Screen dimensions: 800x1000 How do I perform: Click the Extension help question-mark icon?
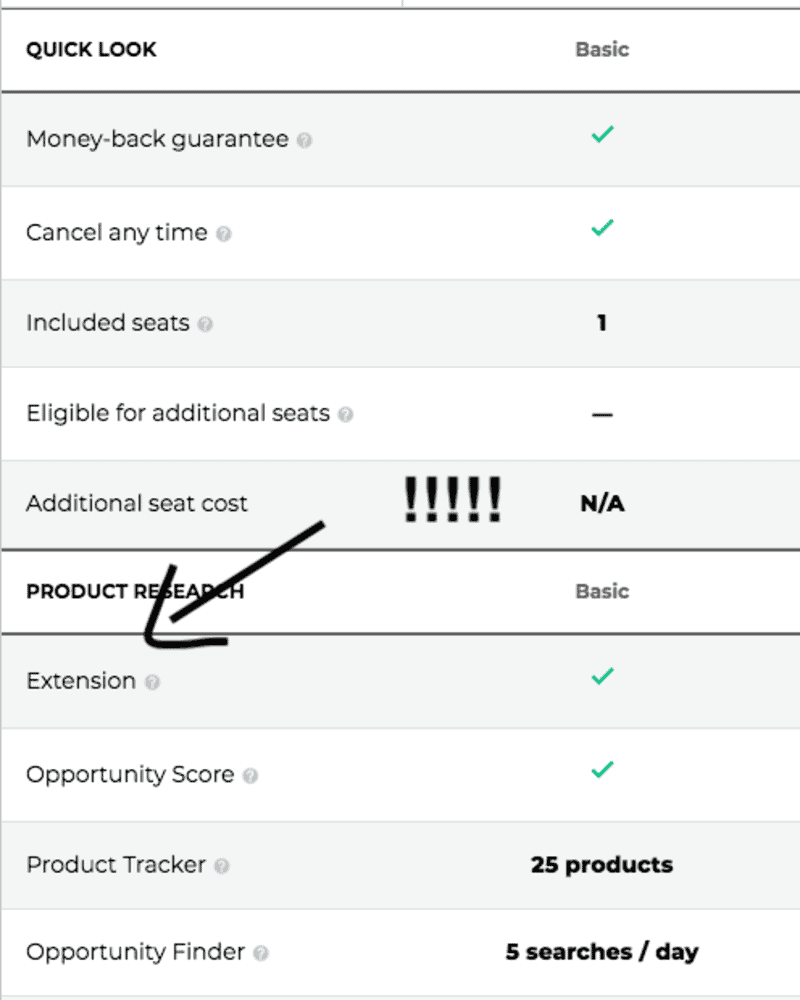coord(152,682)
